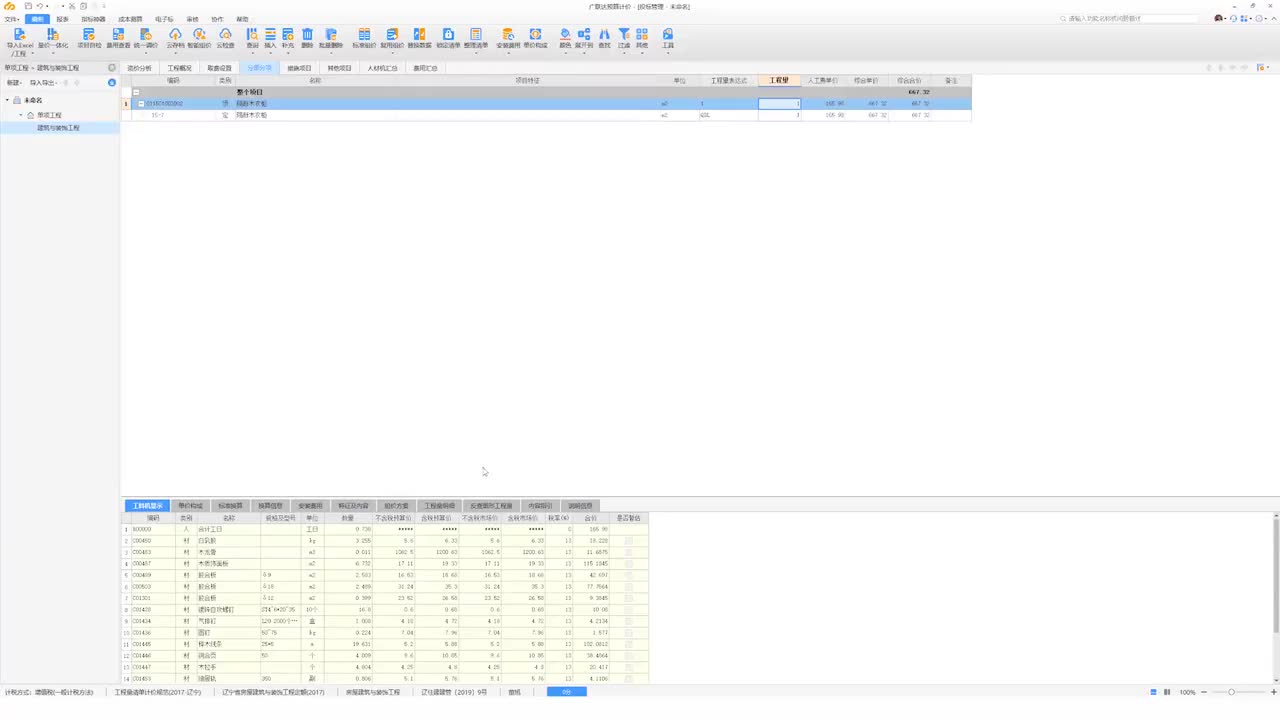Click the 其他 toolbar icon

point(642,39)
